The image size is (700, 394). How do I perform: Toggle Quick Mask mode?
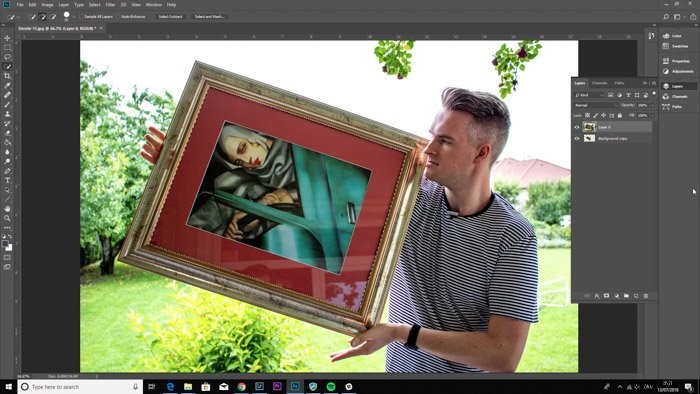pyautogui.click(x=7, y=257)
